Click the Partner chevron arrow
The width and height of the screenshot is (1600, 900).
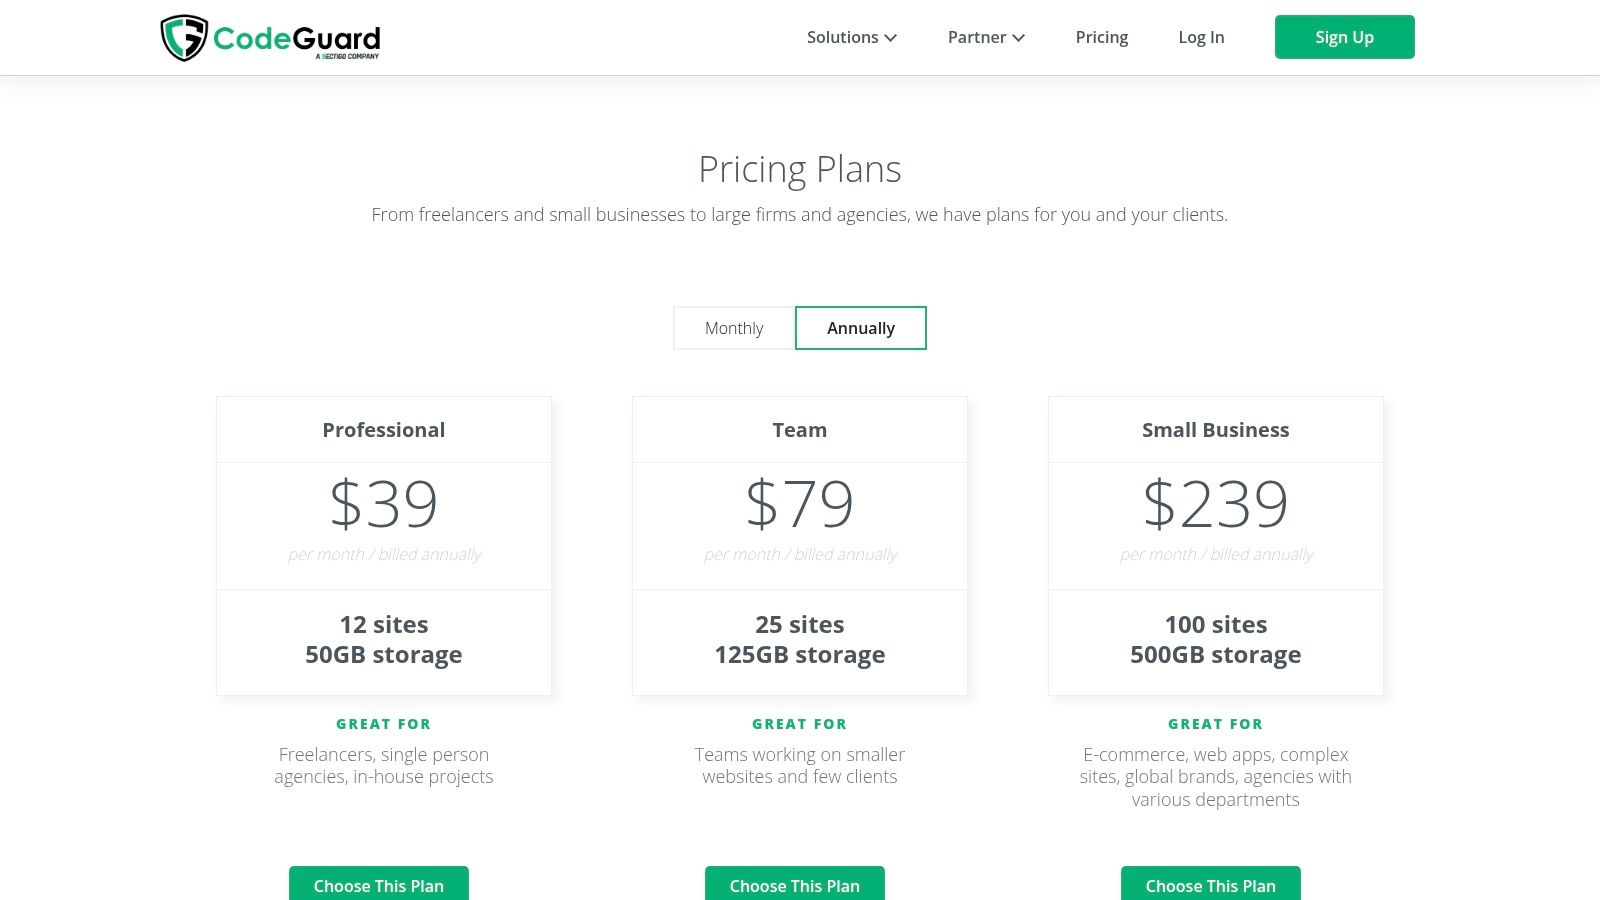click(x=1018, y=38)
